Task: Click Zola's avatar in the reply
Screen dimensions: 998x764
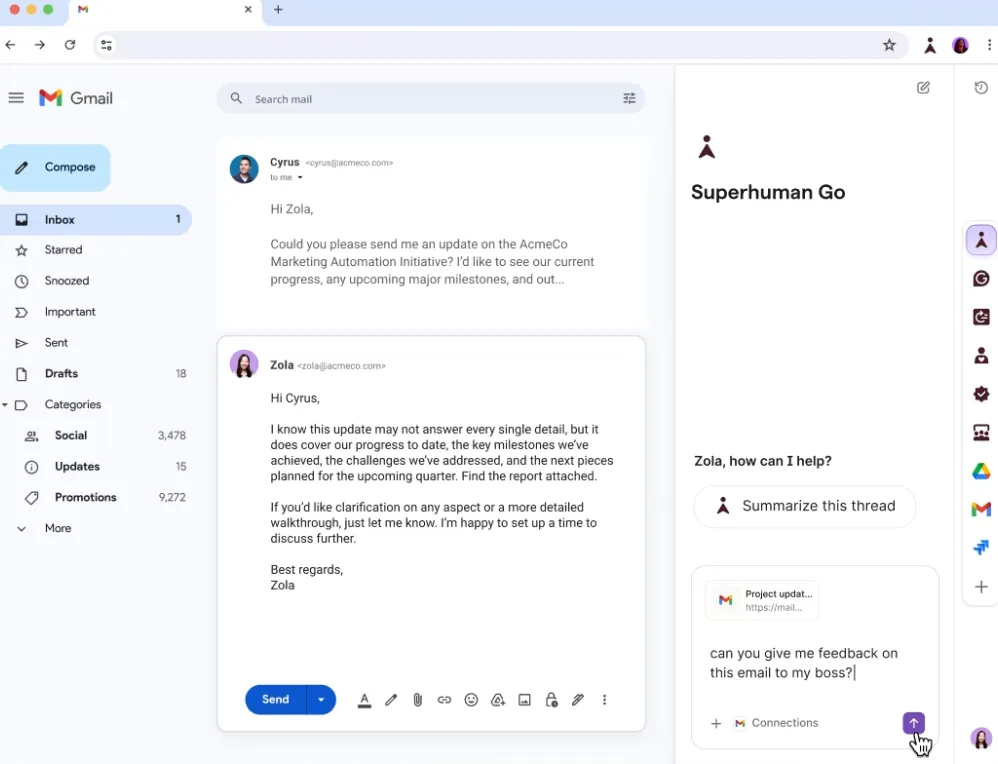Action: [244, 364]
